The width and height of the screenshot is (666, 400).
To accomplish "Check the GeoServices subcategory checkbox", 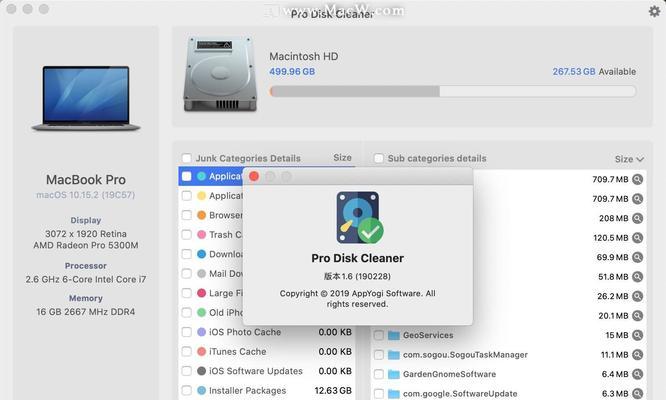I will pos(378,335).
